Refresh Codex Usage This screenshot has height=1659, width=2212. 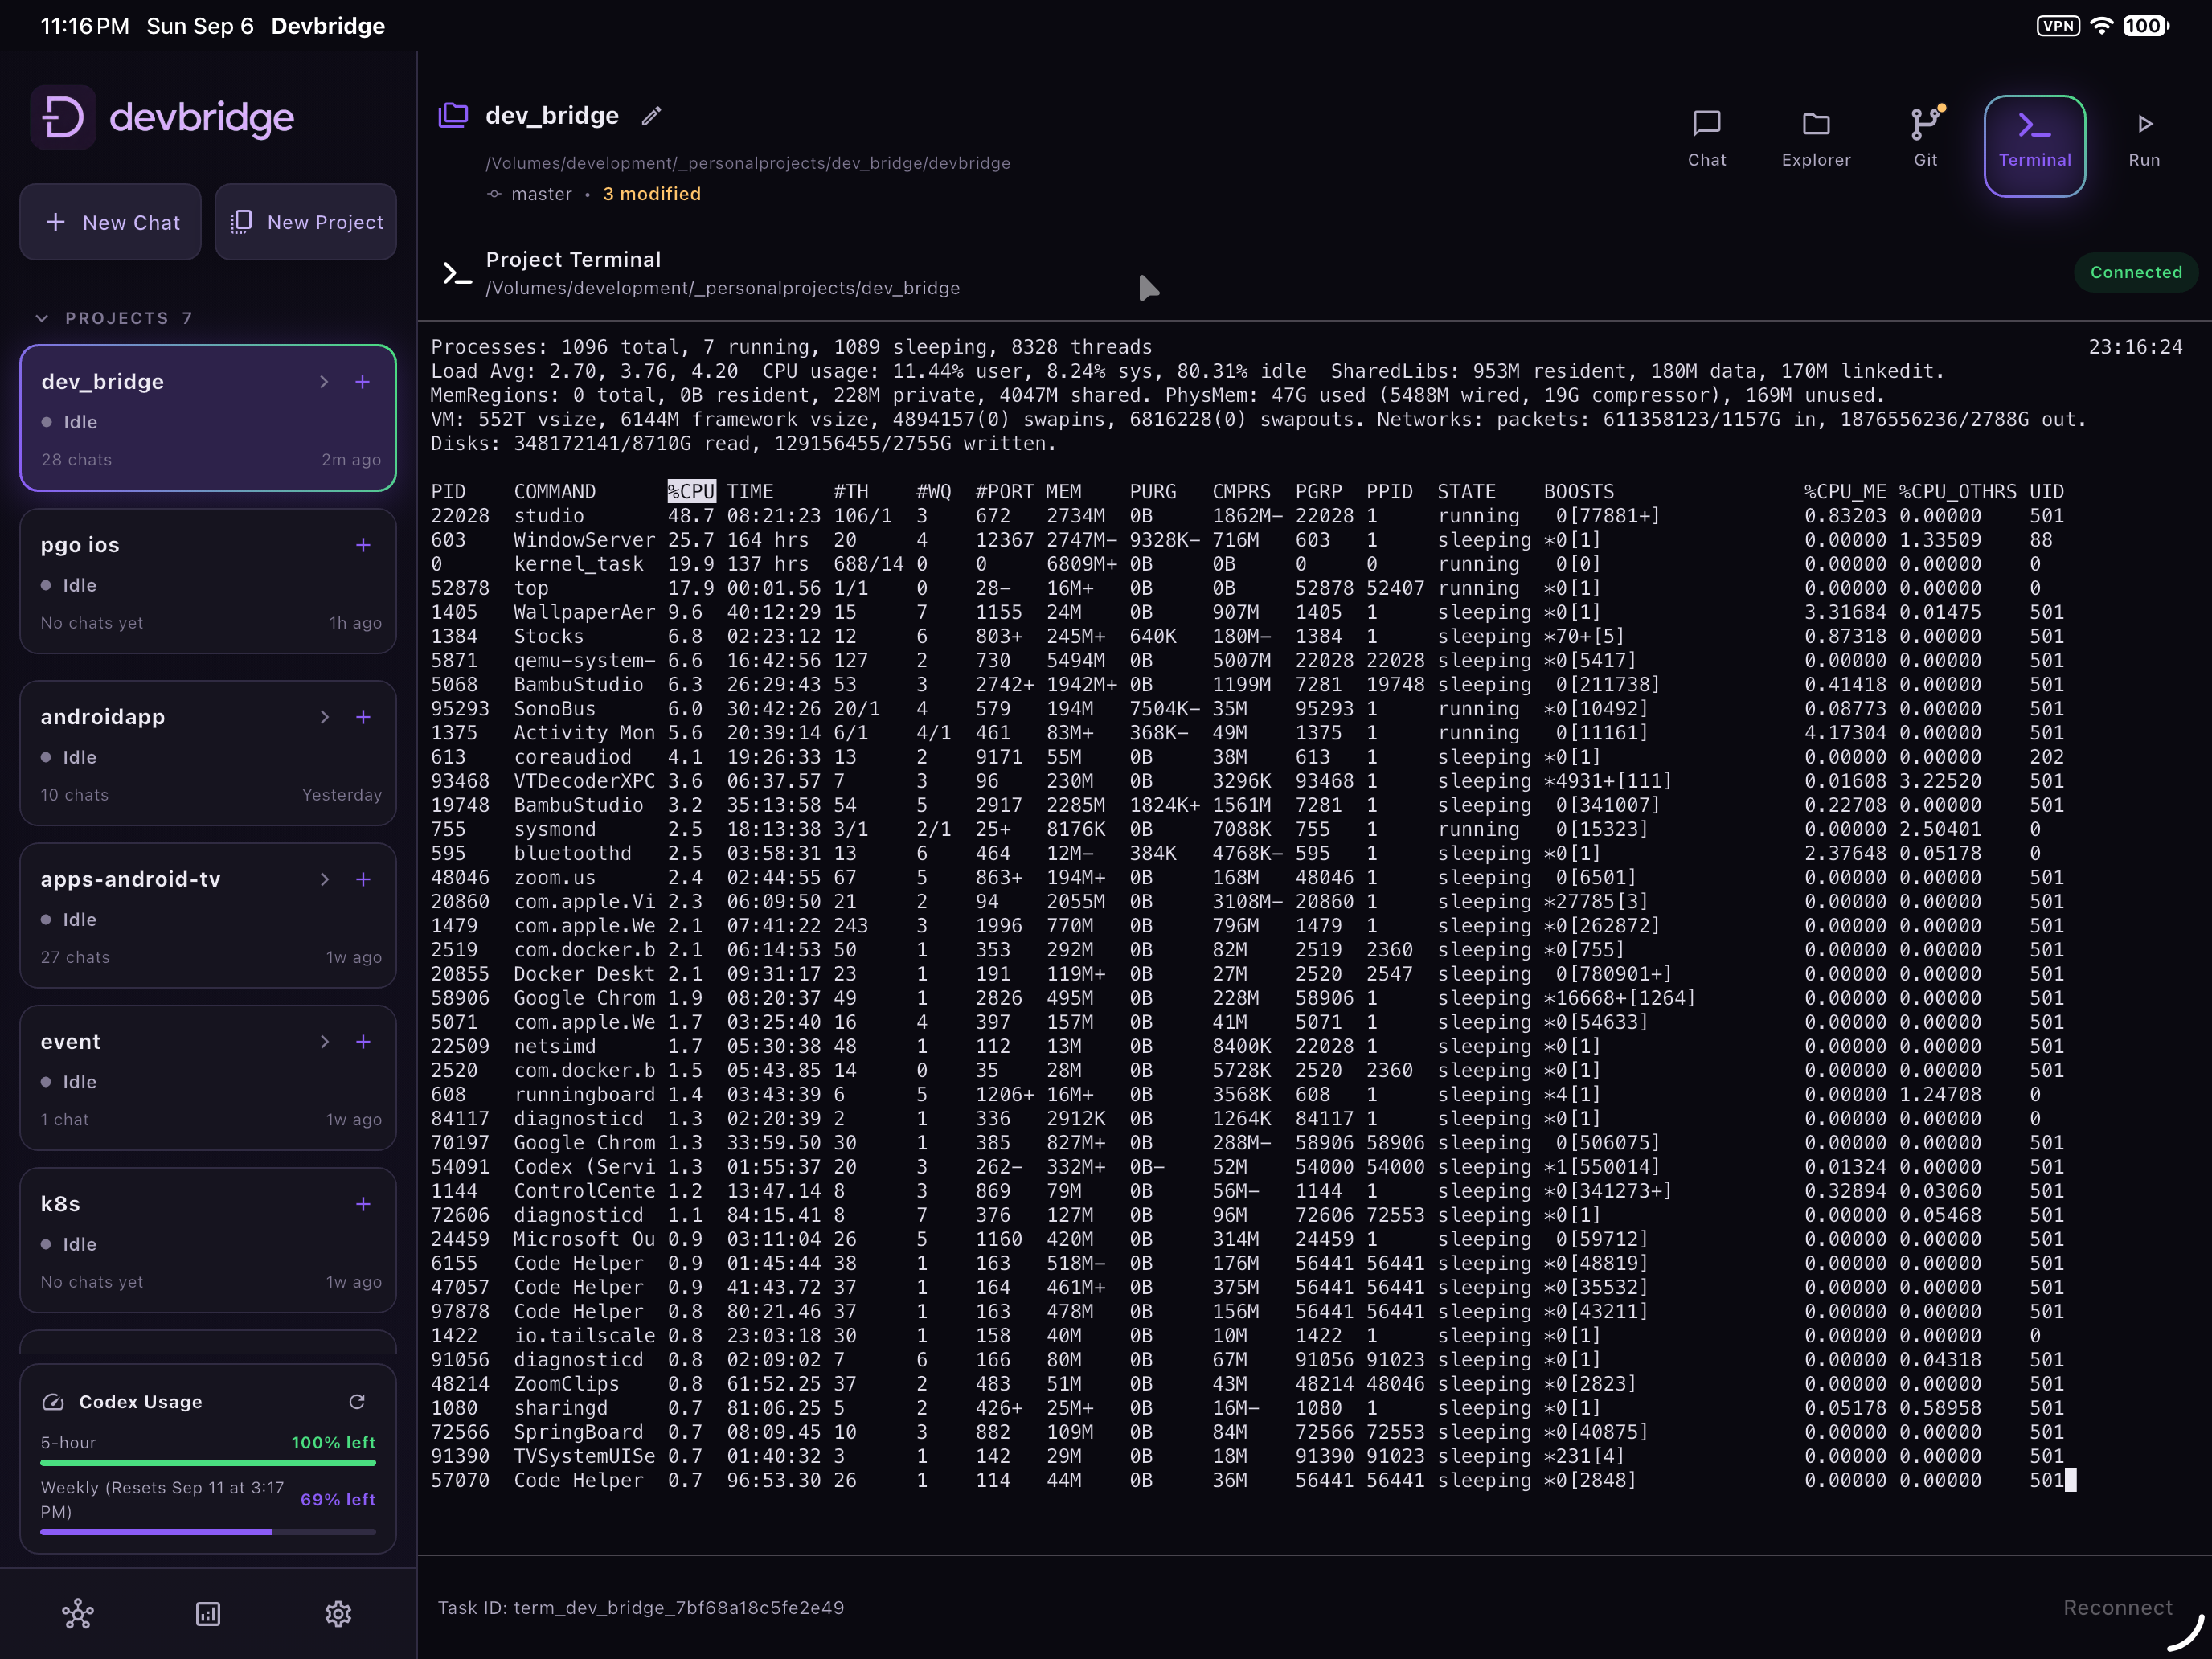coord(357,1402)
